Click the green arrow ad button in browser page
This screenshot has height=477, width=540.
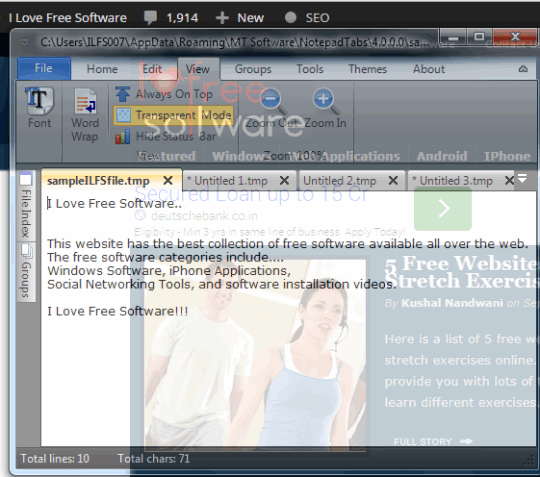443,208
